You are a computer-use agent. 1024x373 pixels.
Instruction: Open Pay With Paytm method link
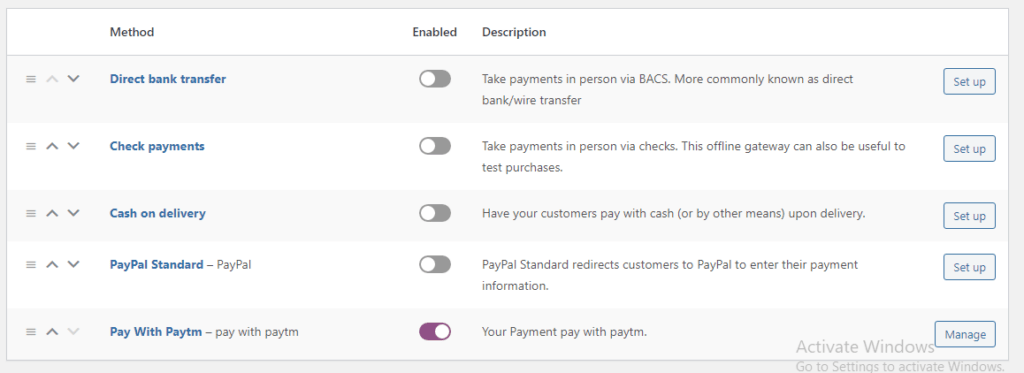(x=156, y=332)
